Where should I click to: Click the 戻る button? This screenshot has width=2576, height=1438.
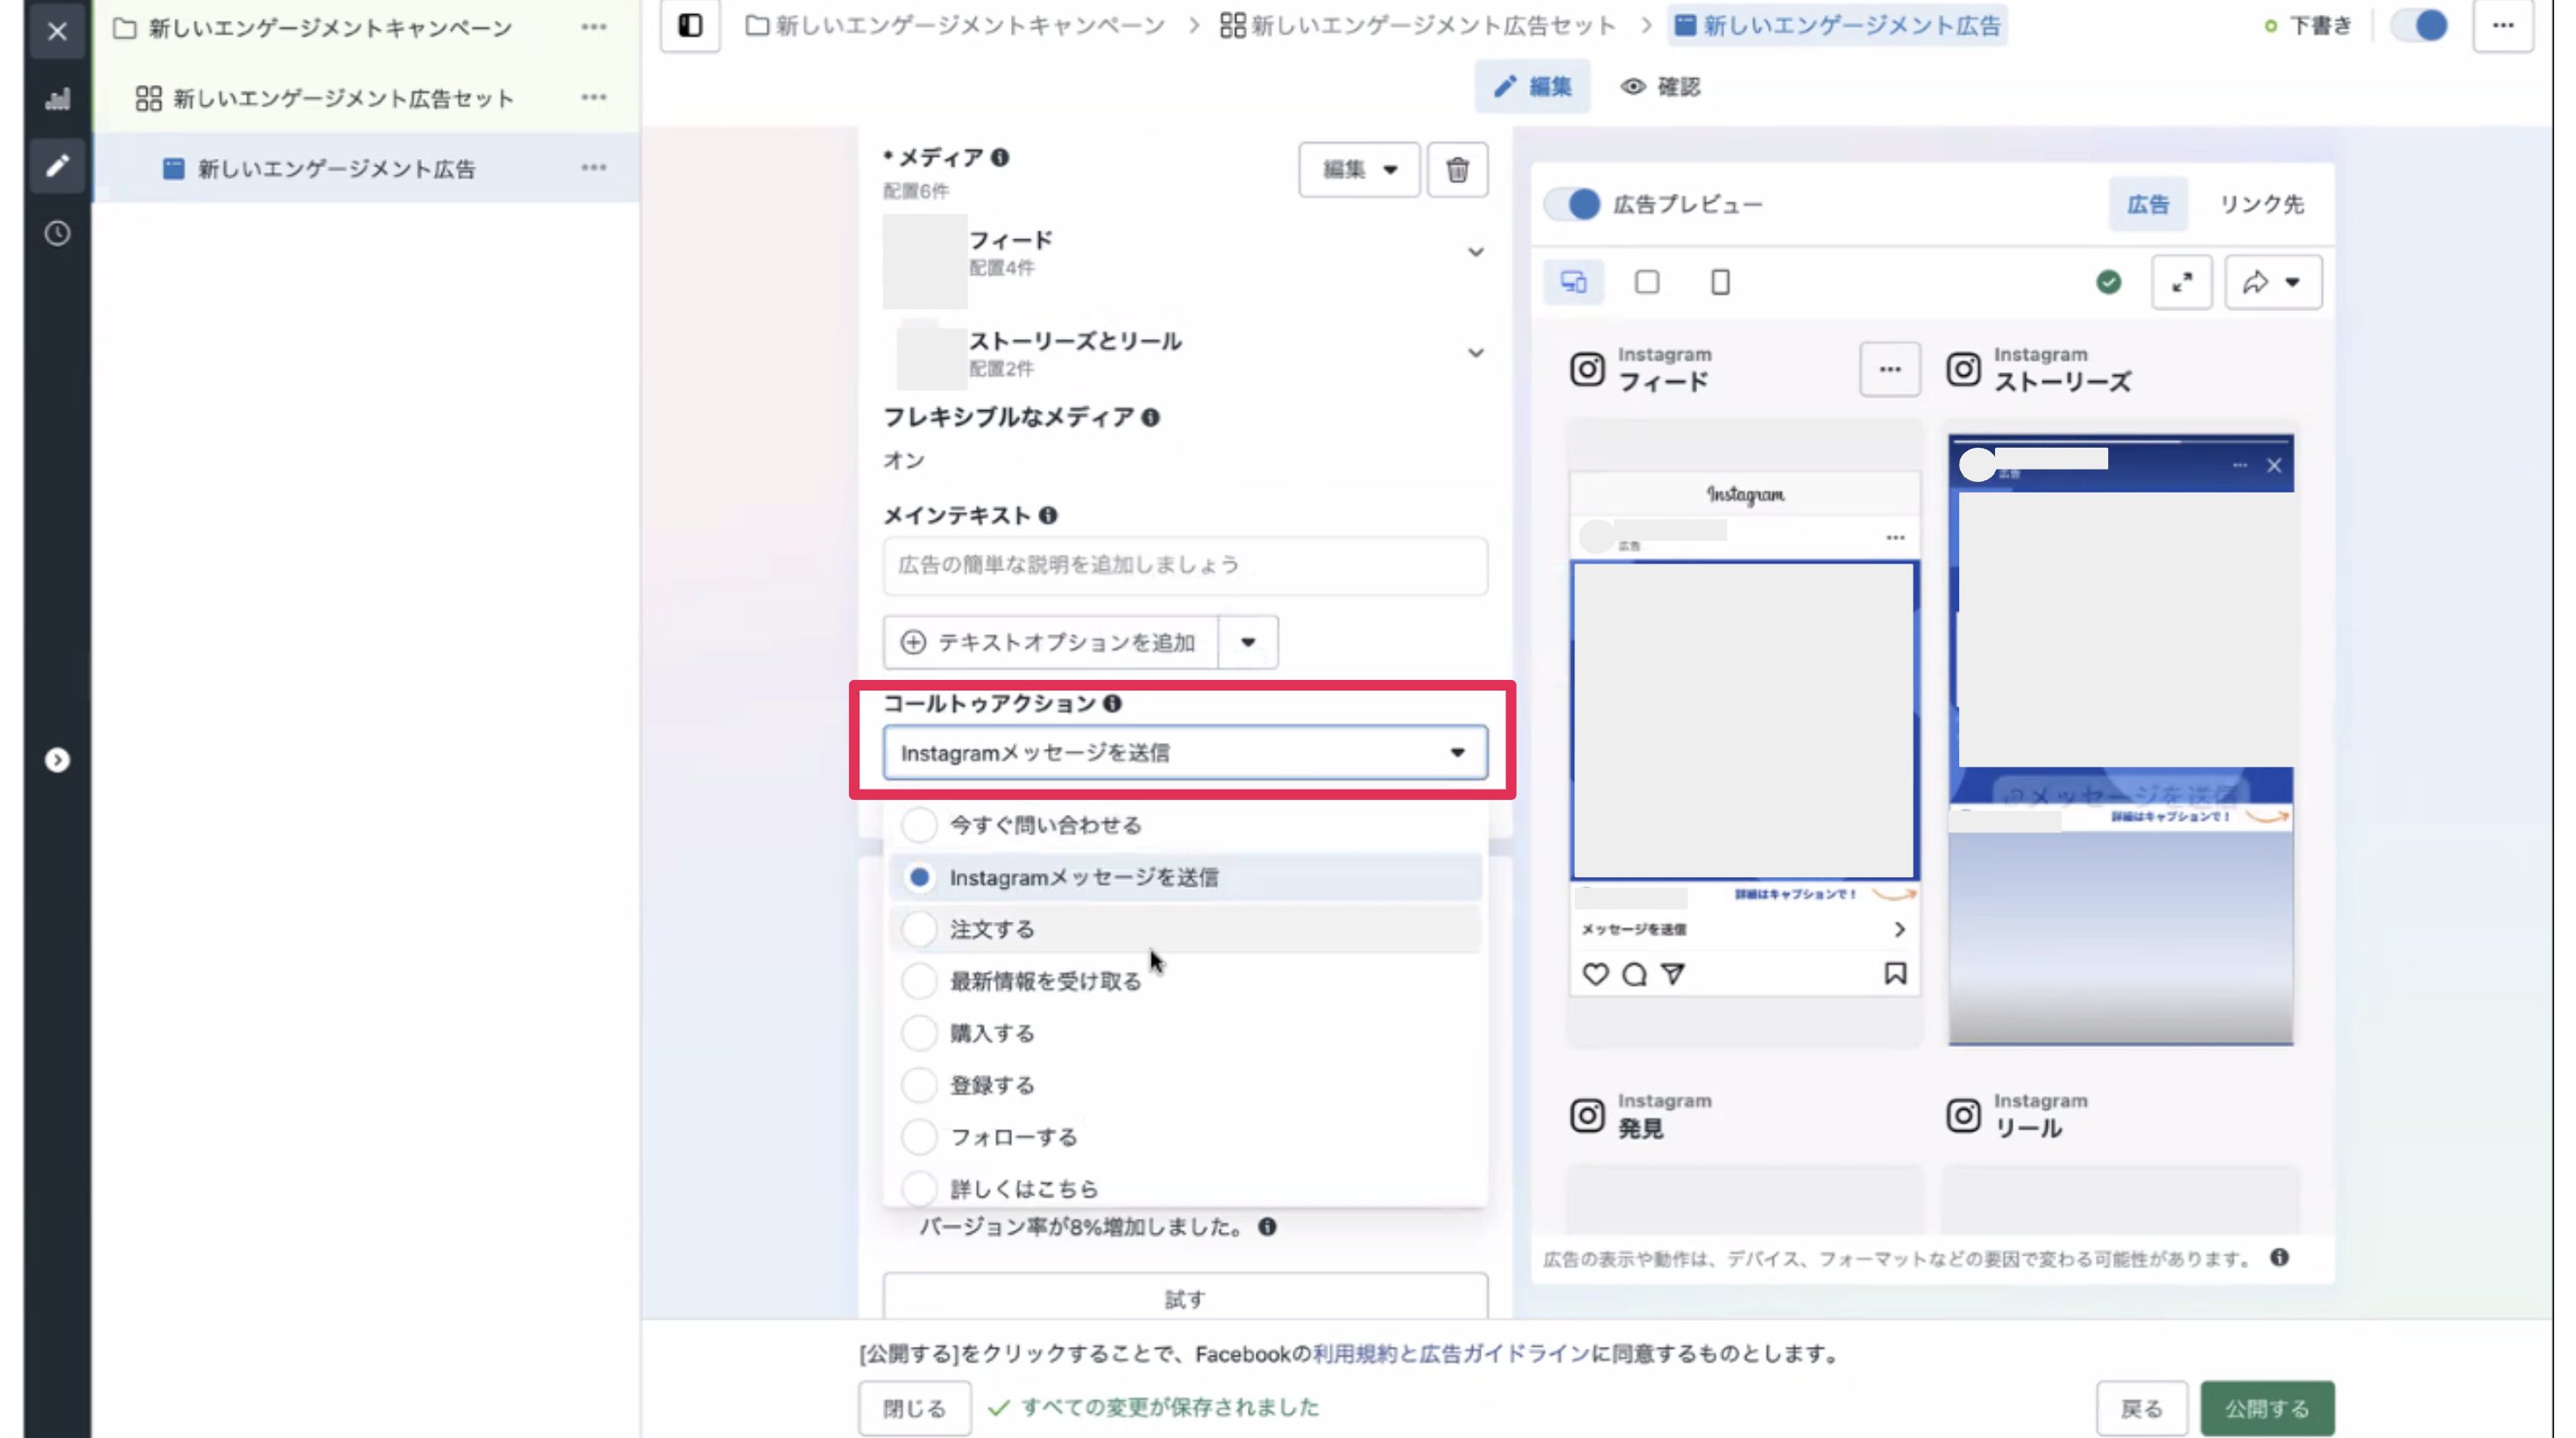[x=2141, y=1408]
